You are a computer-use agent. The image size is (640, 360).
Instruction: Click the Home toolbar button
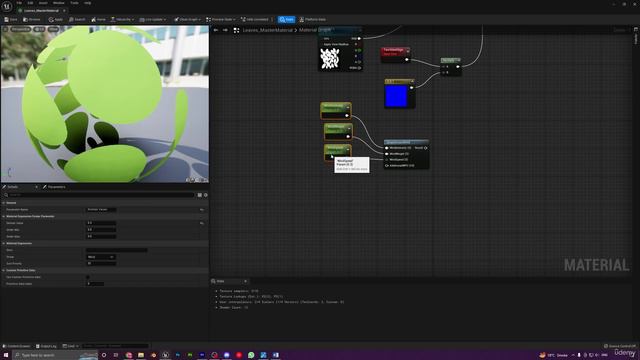click(98, 19)
